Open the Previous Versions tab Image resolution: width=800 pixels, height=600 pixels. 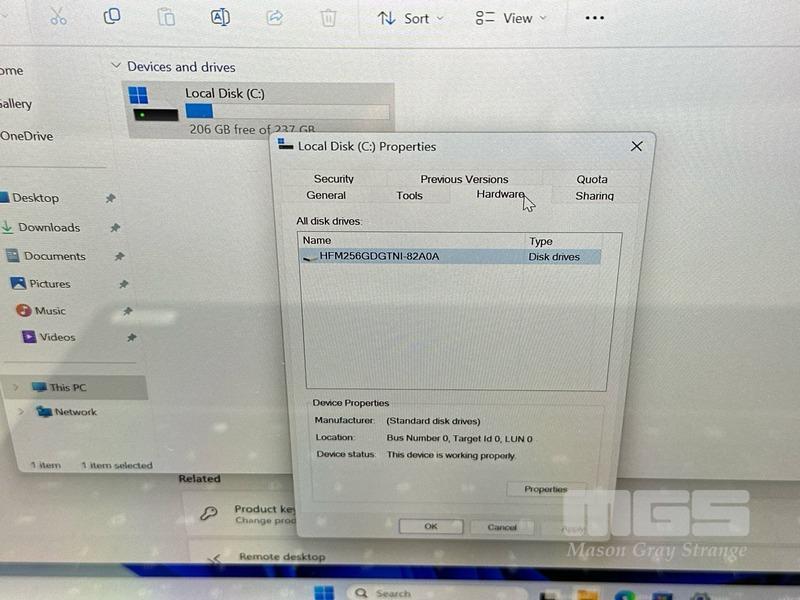tap(464, 179)
